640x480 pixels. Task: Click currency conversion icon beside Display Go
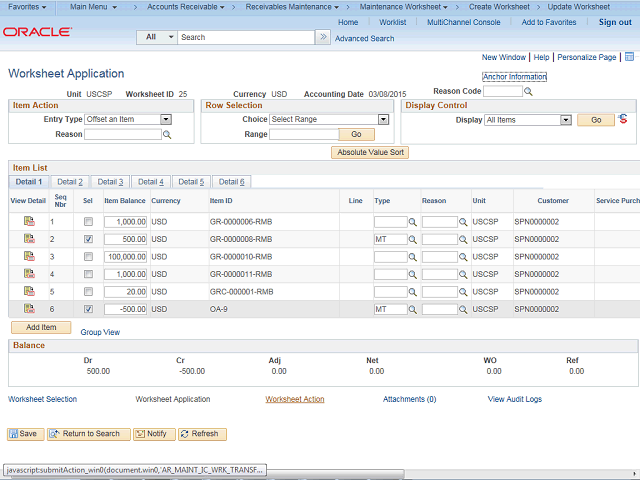click(x=624, y=120)
